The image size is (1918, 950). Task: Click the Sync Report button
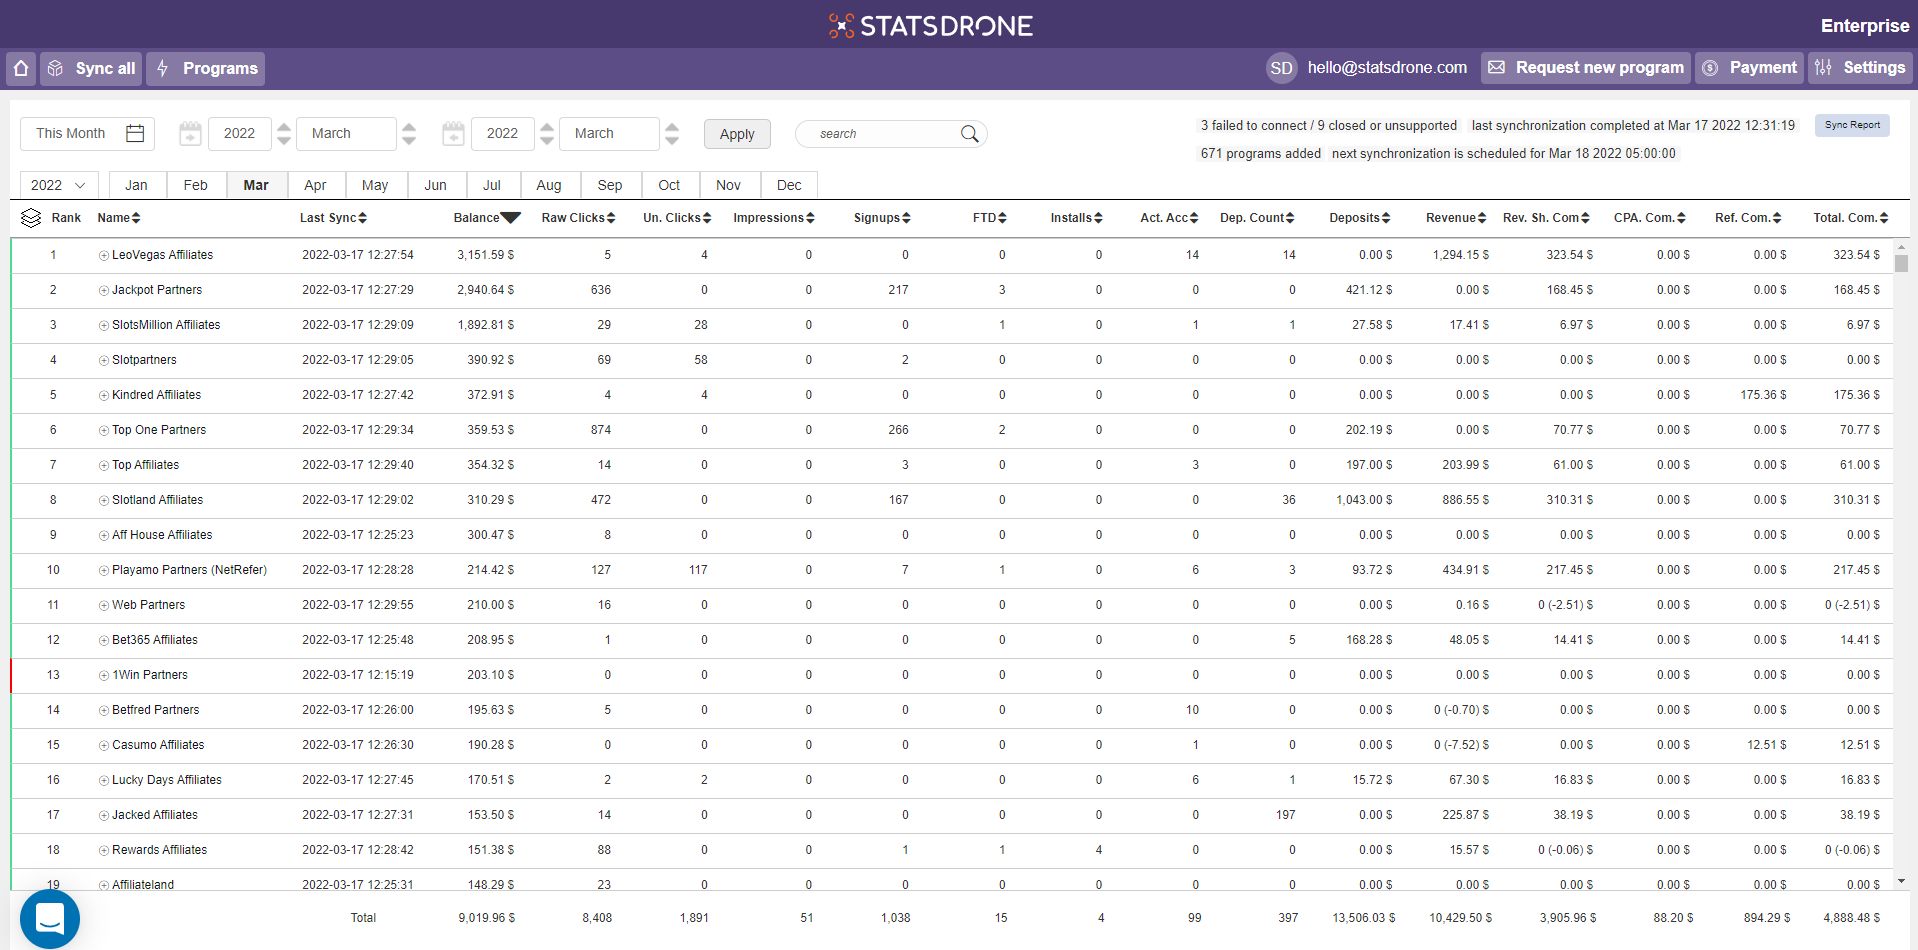1852,125
